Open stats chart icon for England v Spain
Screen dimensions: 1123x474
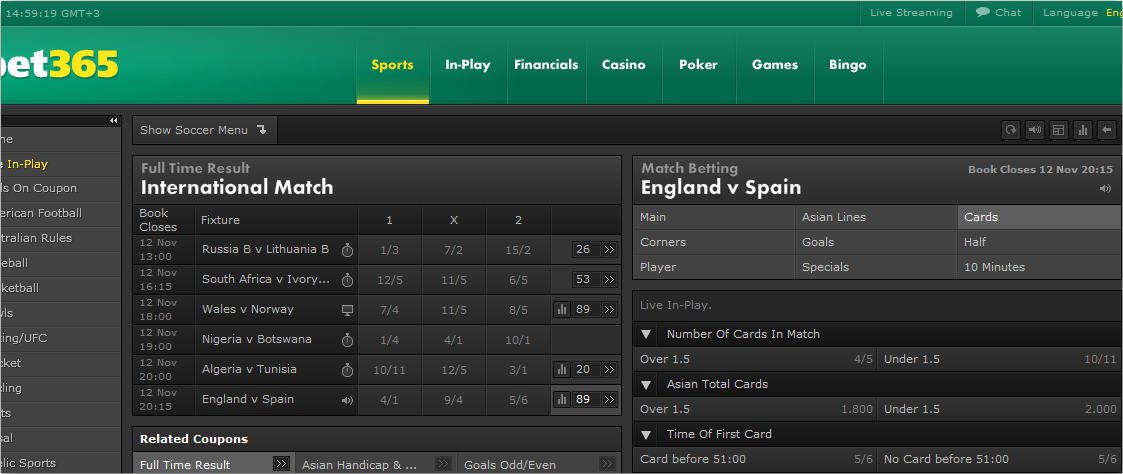562,400
